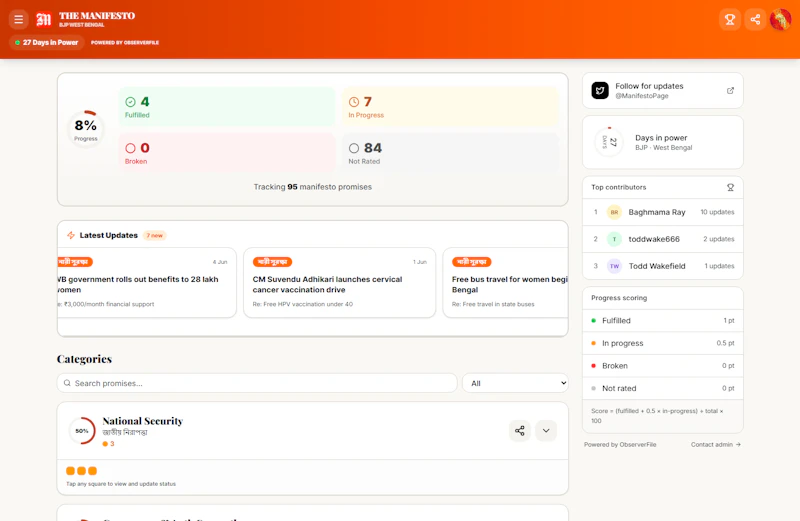Image resolution: width=800 pixels, height=521 pixels.
Task: Click the trophy icon in Top contributors
Action: [730, 187]
